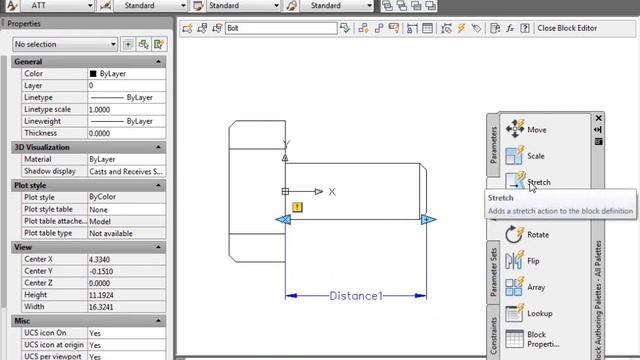Click the Linetype scale value 1.0000
640x360 pixels.
tap(127, 109)
